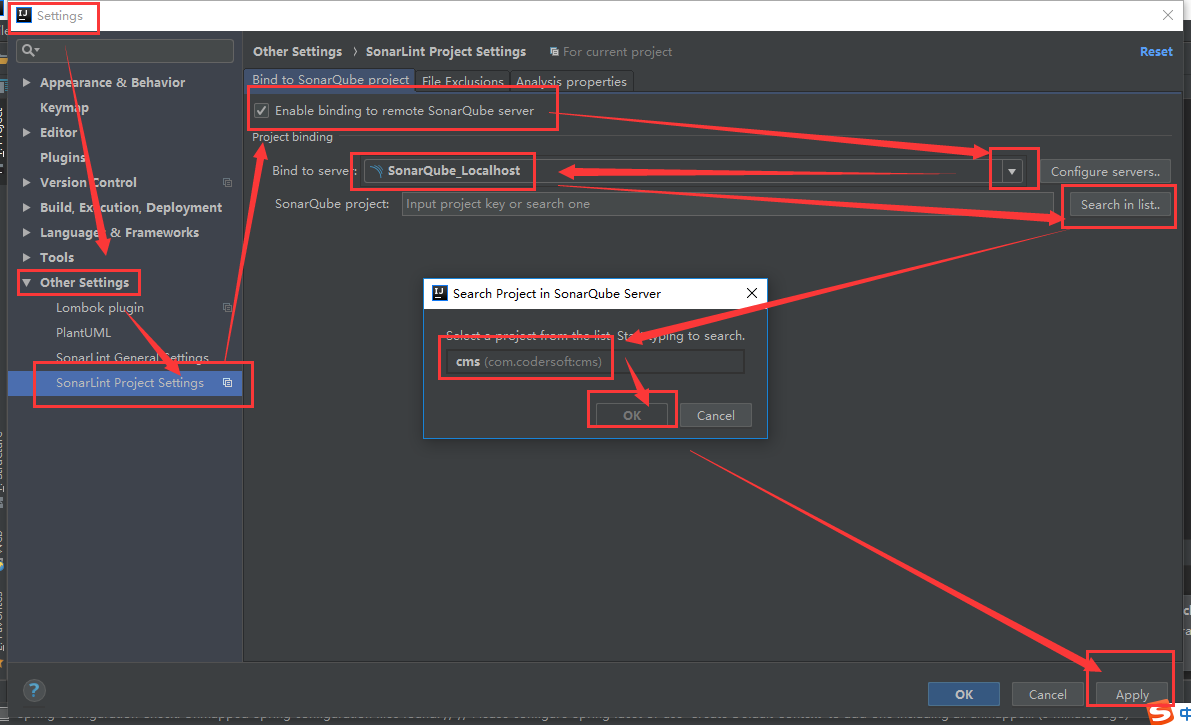Viewport: 1191px width, 725px height.
Task: Click the project-level icon beside Lombok plugin
Action: click(227, 308)
